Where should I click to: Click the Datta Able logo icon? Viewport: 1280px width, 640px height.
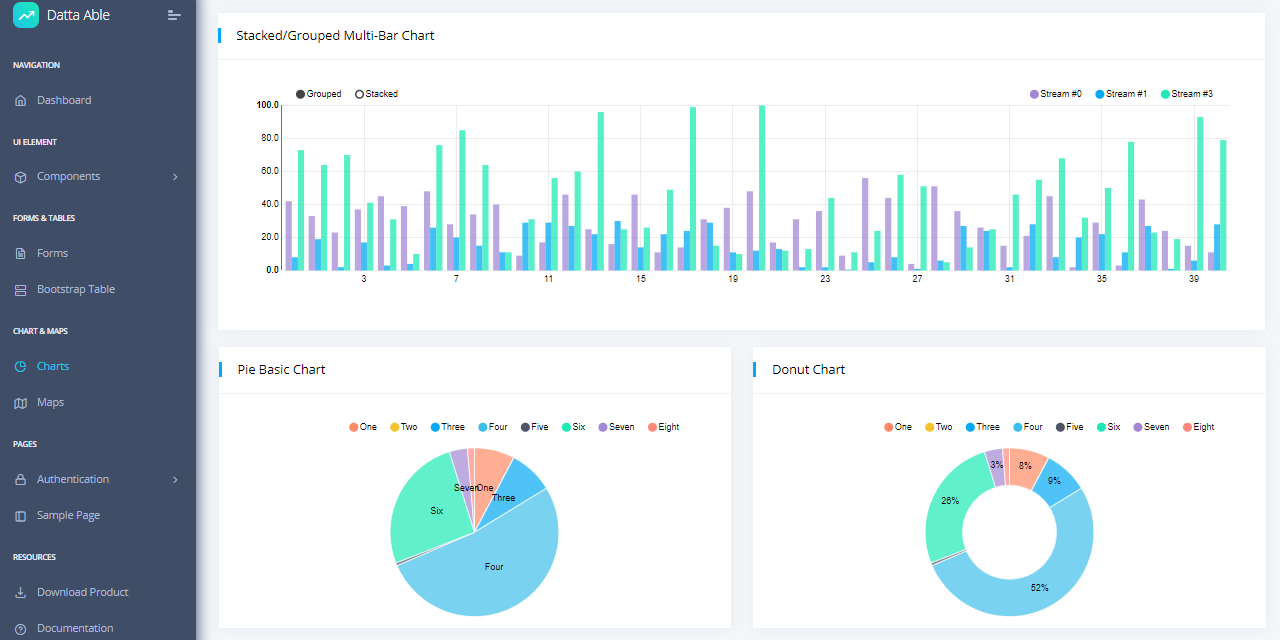[26, 15]
